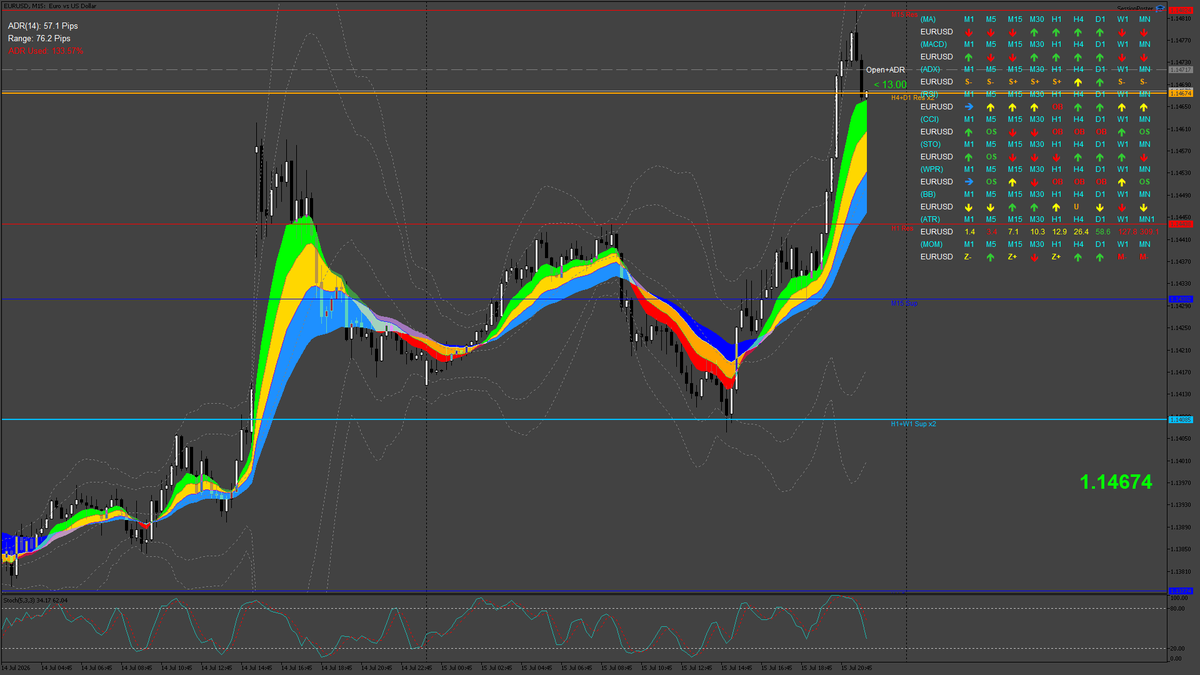This screenshot has width=1200, height=675.
Task: Click the 'H1 Res' level label
Action: [x=902, y=228]
